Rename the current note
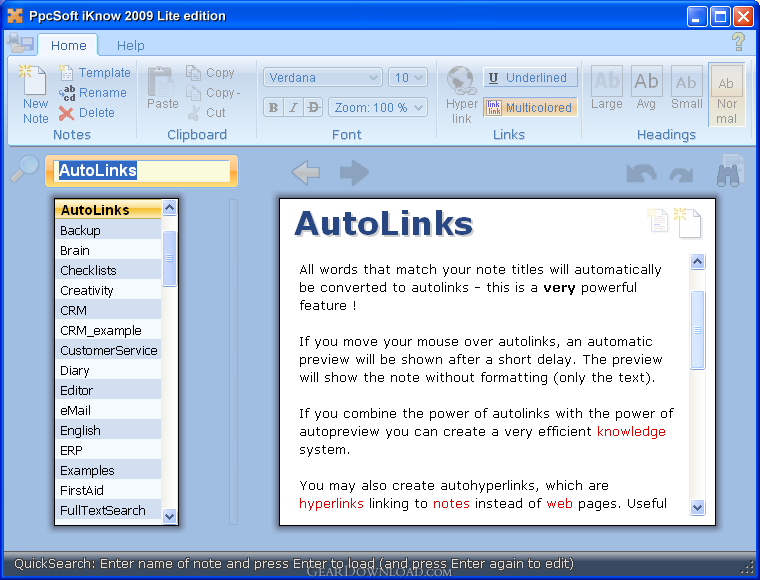Image resolution: width=760 pixels, height=580 pixels. click(x=94, y=93)
